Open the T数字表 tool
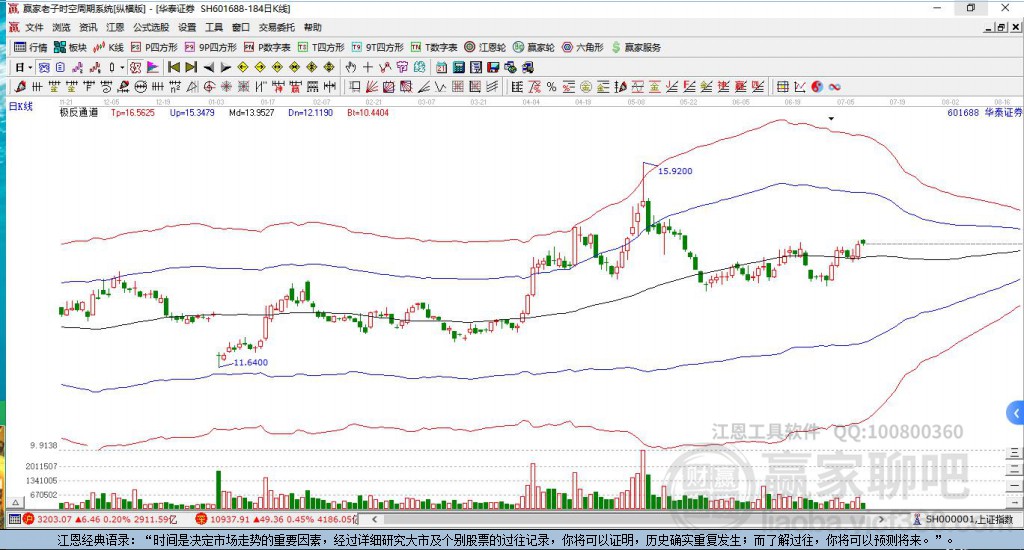1024x550 pixels. [x=434, y=47]
